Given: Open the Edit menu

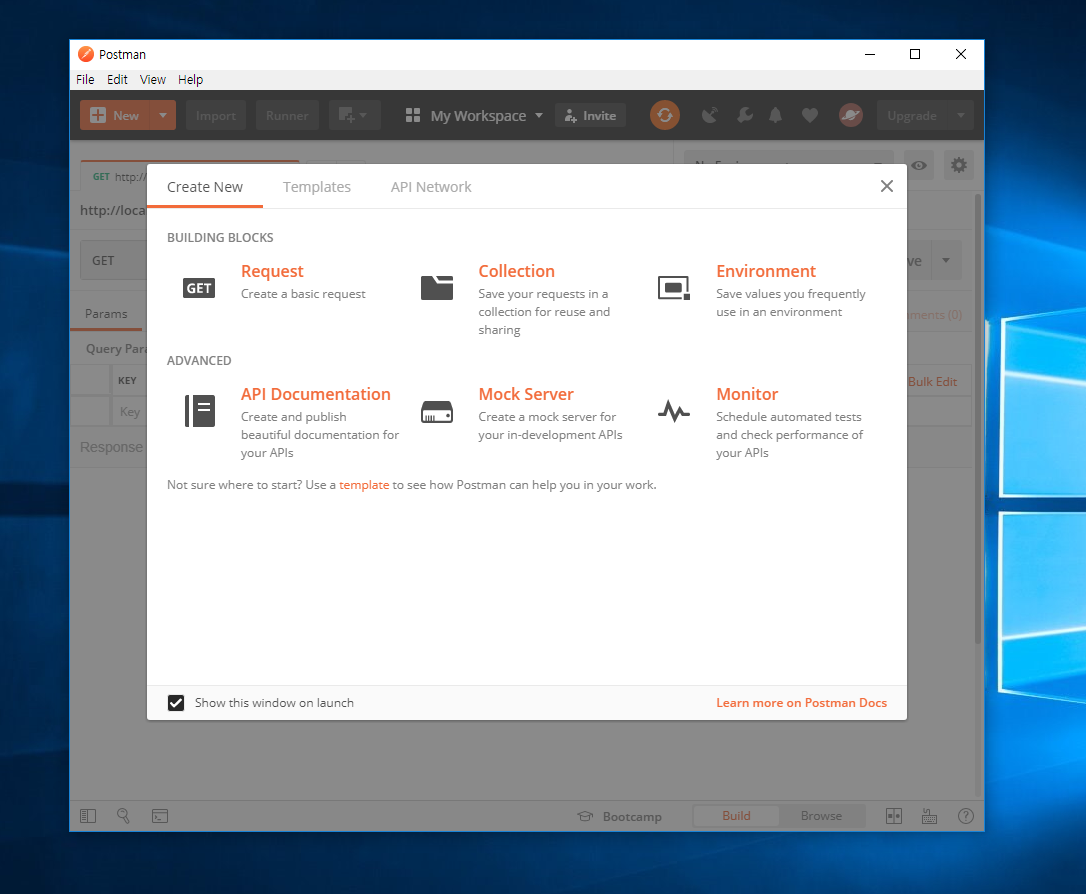Looking at the screenshot, I should pyautogui.click(x=117, y=80).
